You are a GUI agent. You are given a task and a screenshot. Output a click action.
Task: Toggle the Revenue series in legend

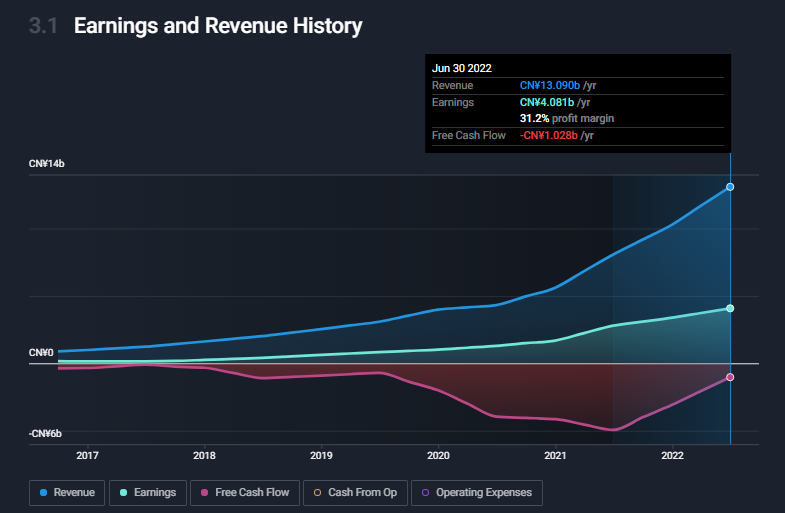[67, 492]
